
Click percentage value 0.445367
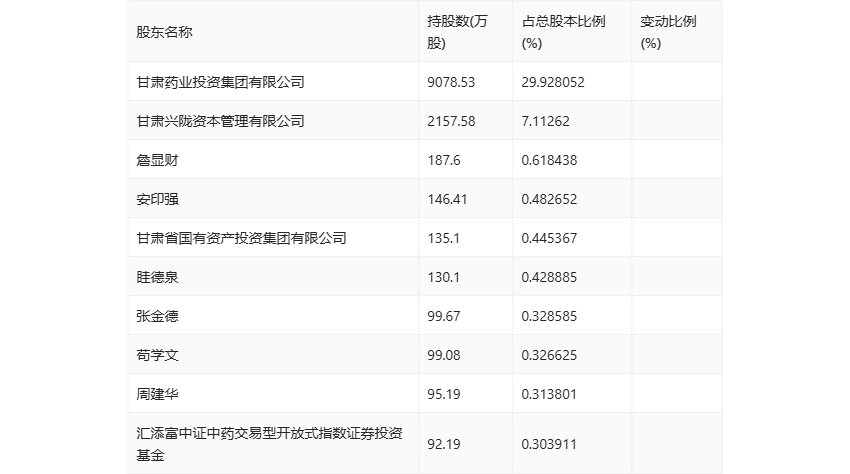tap(549, 238)
